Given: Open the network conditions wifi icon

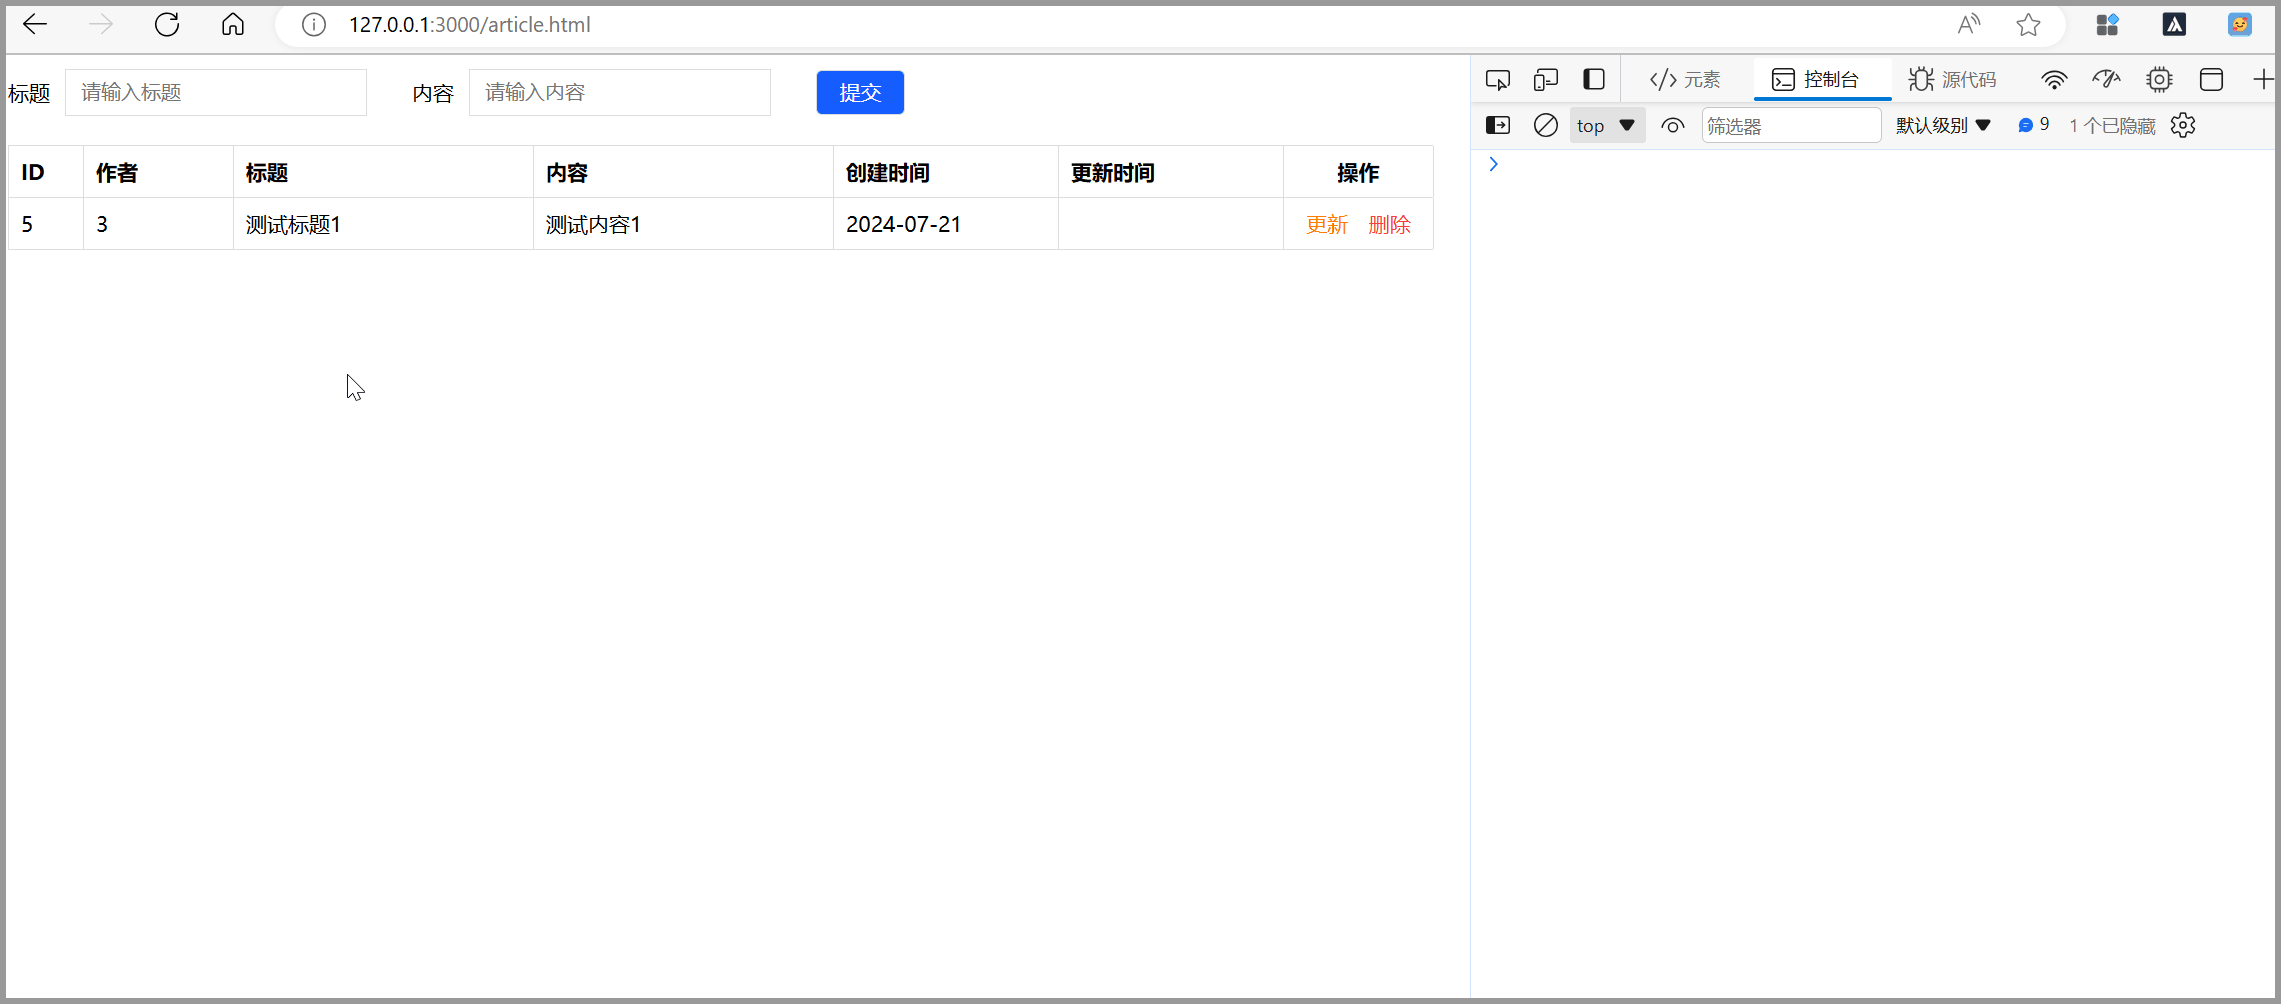Looking at the screenshot, I should (x=2053, y=80).
